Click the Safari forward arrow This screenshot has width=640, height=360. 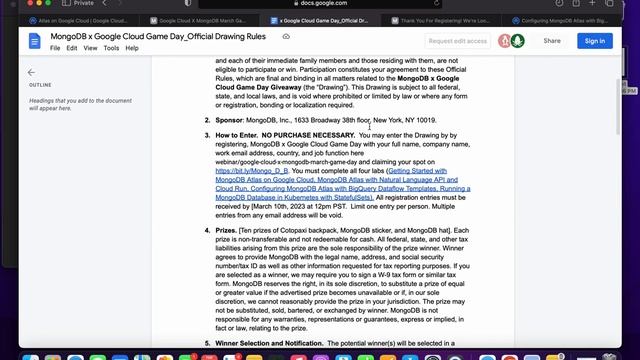click(119, 3)
